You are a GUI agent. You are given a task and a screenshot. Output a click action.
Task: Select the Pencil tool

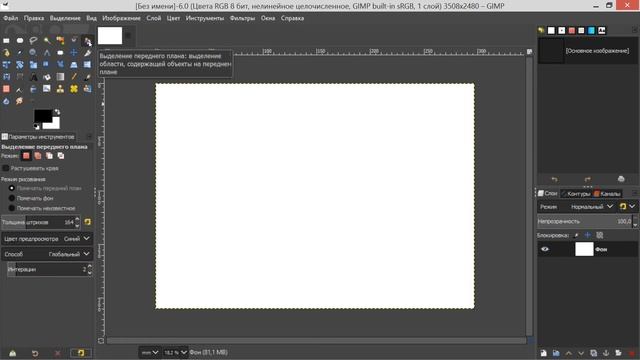pyautogui.click(x=74, y=77)
